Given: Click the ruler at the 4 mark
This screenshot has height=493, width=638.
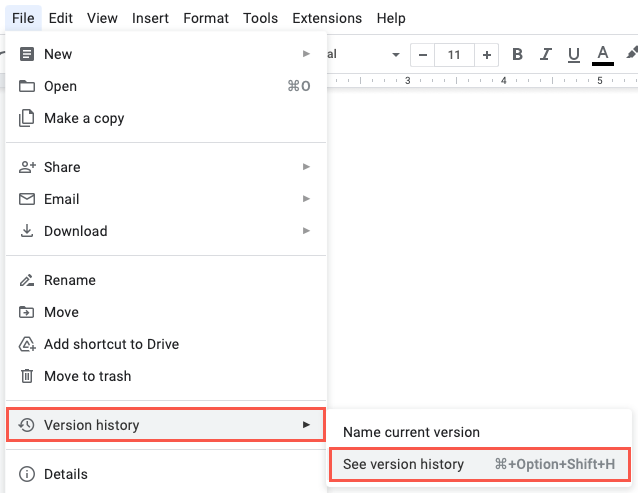Looking at the screenshot, I should tap(503, 81).
